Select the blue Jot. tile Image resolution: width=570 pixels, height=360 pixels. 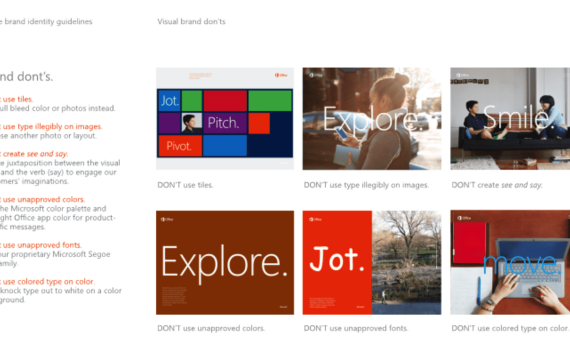(x=169, y=100)
